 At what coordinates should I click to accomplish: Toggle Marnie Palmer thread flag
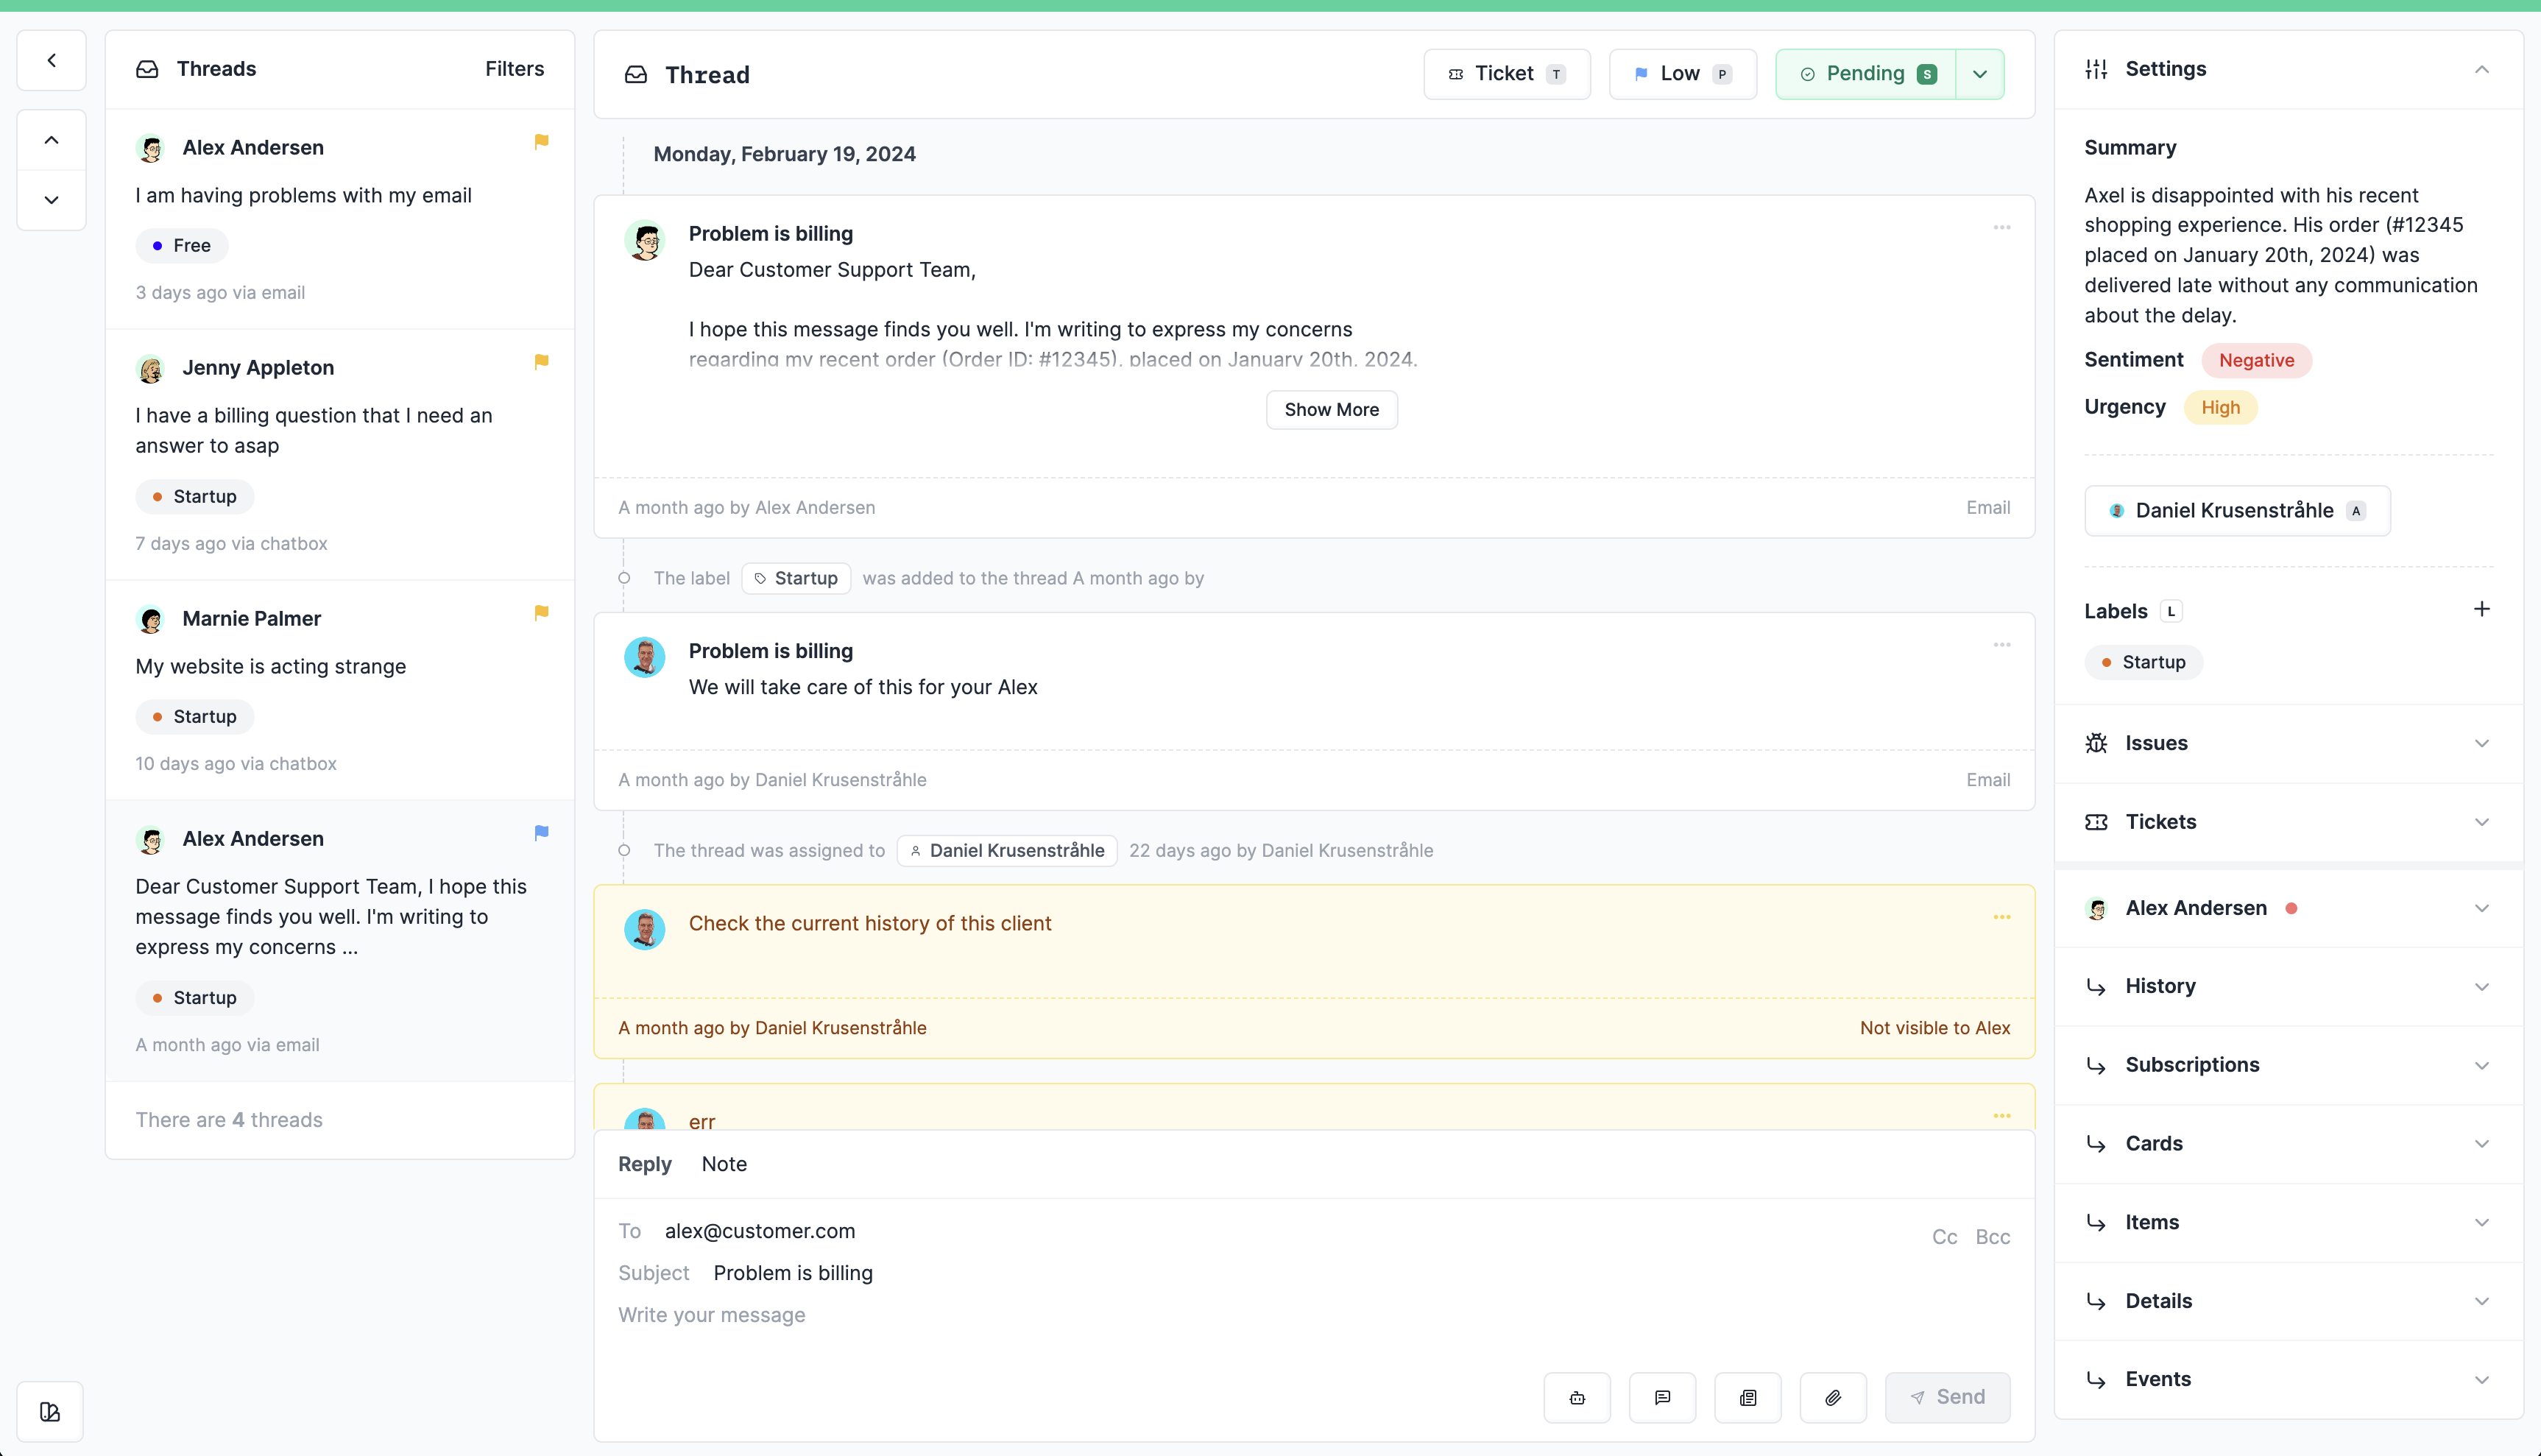541,612
